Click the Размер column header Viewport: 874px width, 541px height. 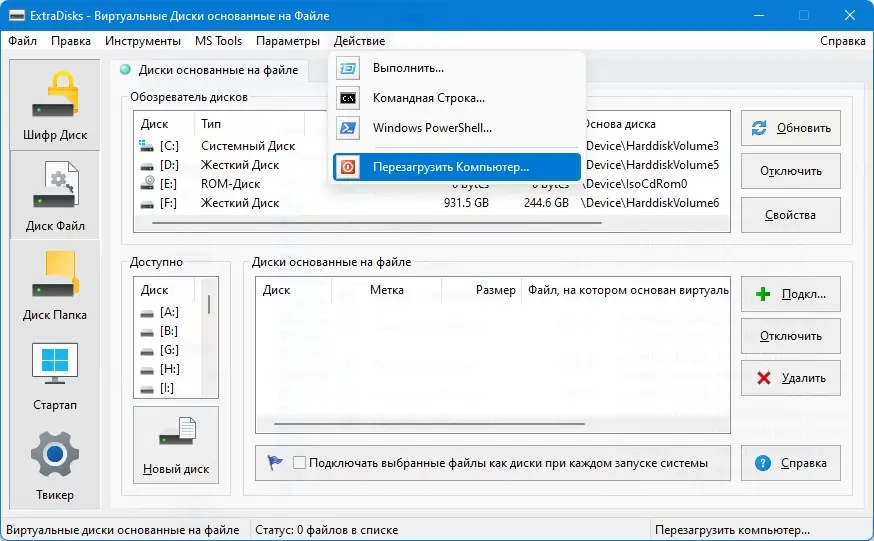coord(482,290)
